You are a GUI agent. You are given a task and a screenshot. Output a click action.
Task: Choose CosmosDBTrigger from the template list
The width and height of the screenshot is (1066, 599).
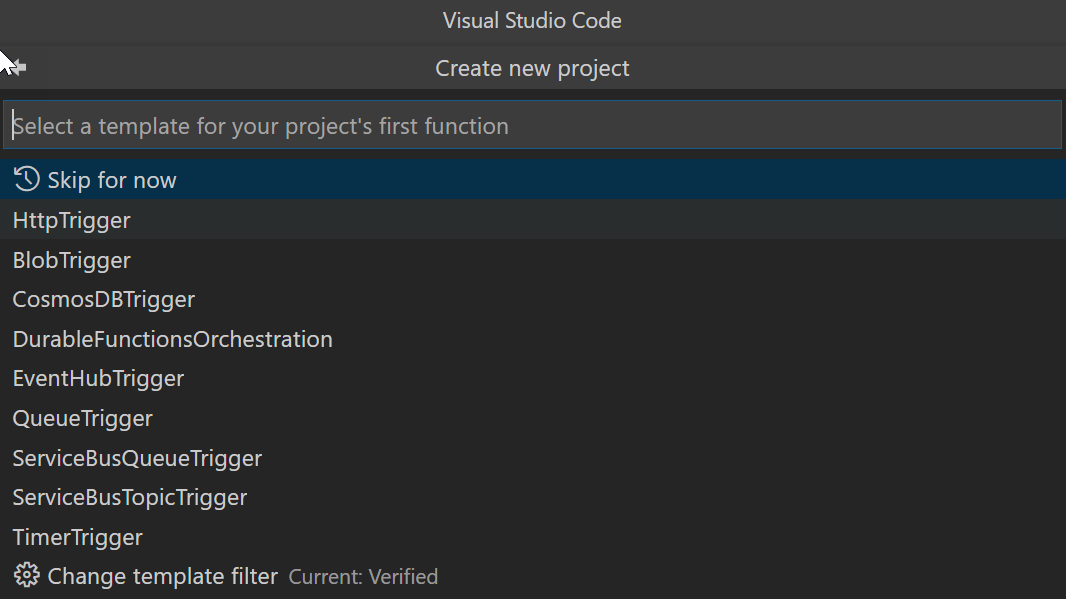coord(103,299)
